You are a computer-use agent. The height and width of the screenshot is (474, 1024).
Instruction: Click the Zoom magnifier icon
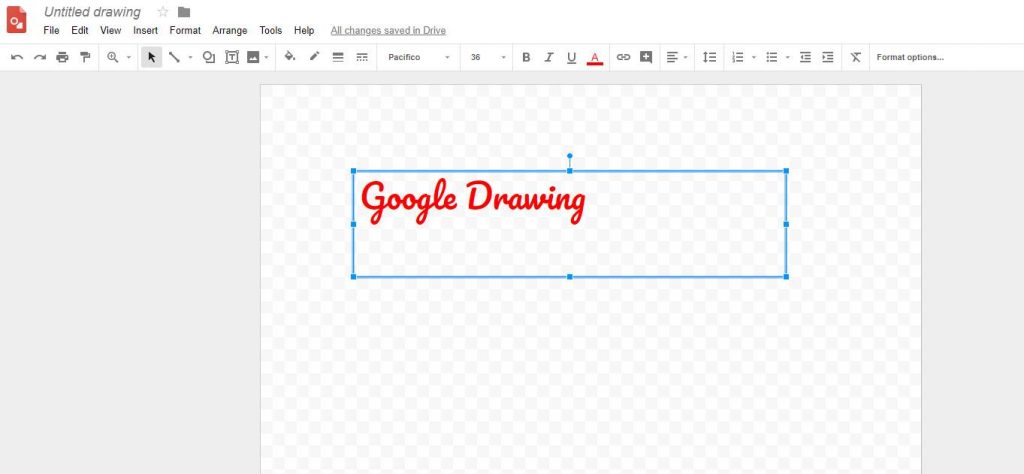click(112, 57)
